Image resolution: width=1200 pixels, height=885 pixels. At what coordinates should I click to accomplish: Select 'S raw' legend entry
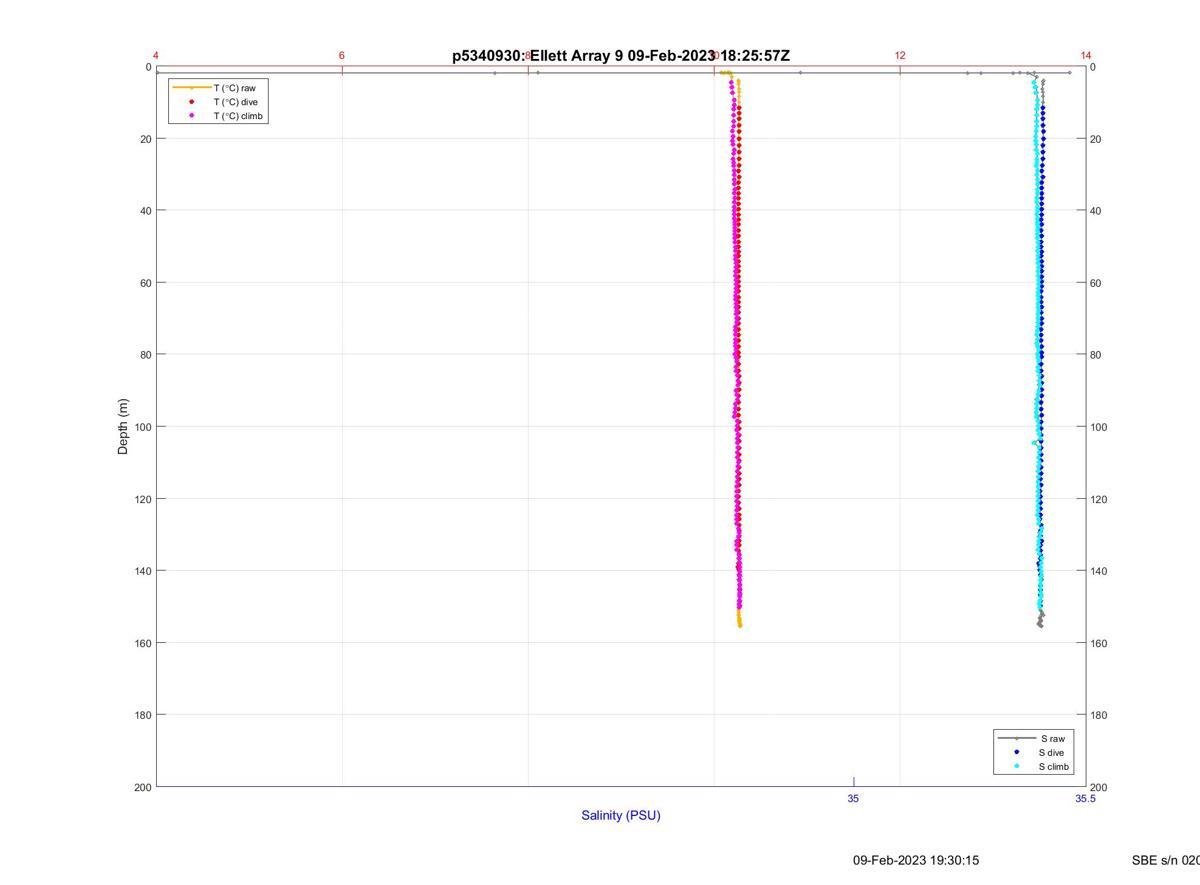1051,738
